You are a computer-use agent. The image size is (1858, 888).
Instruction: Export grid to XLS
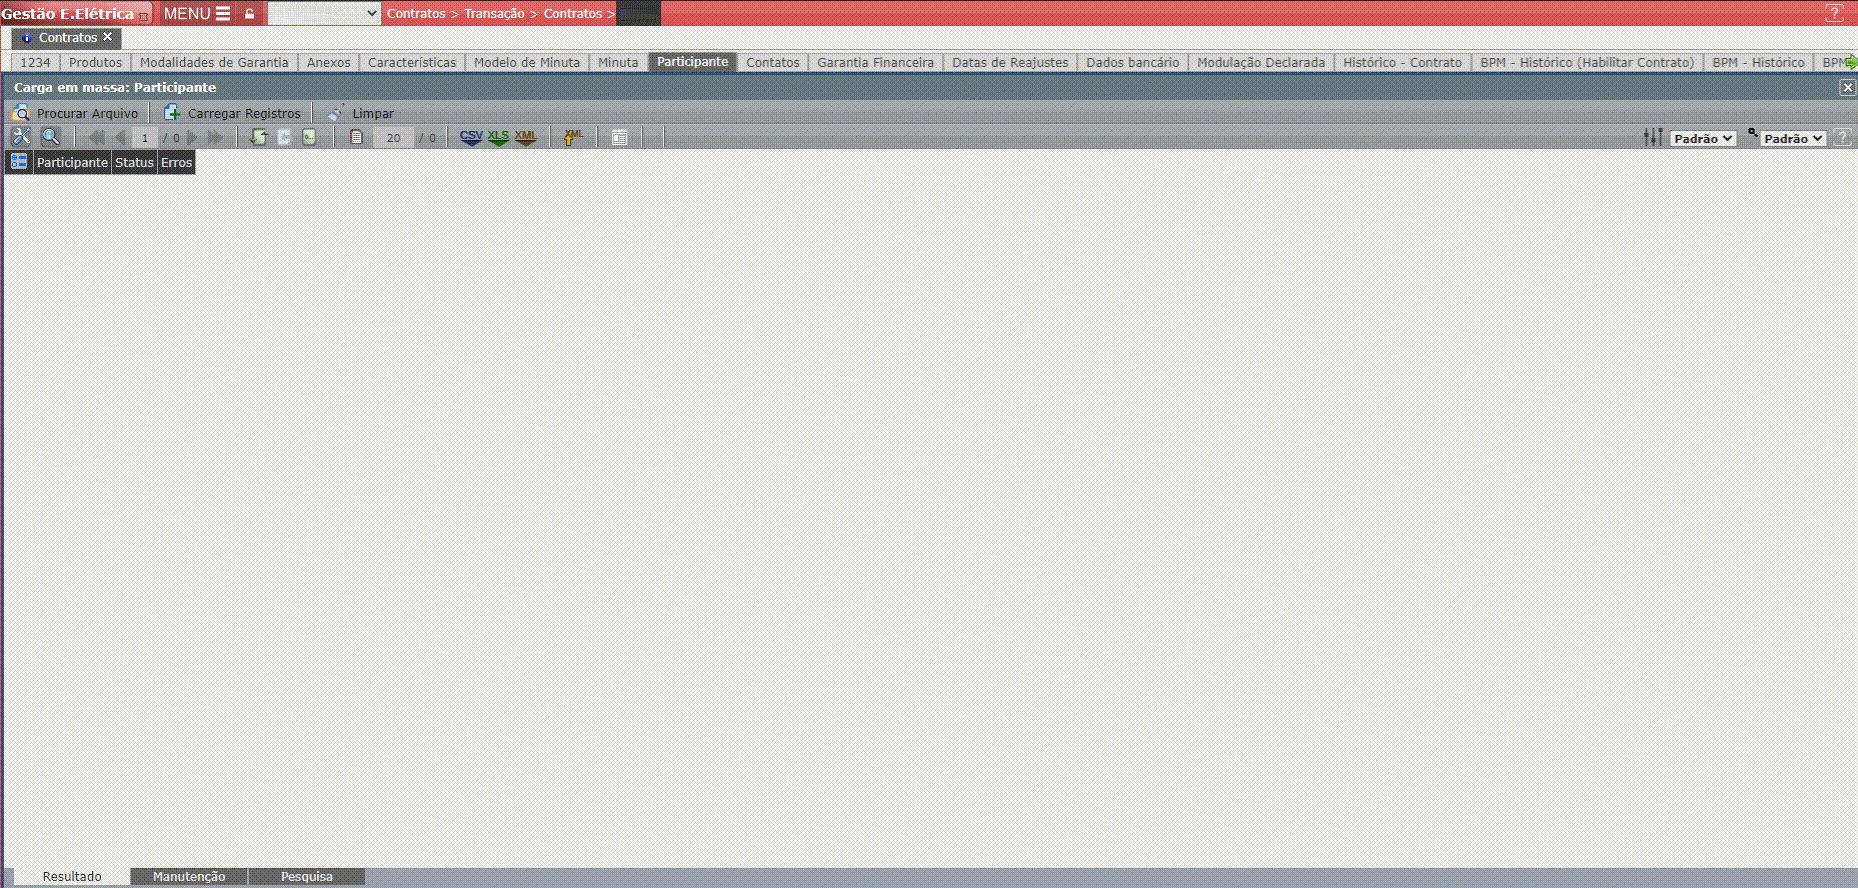[498, 137]
